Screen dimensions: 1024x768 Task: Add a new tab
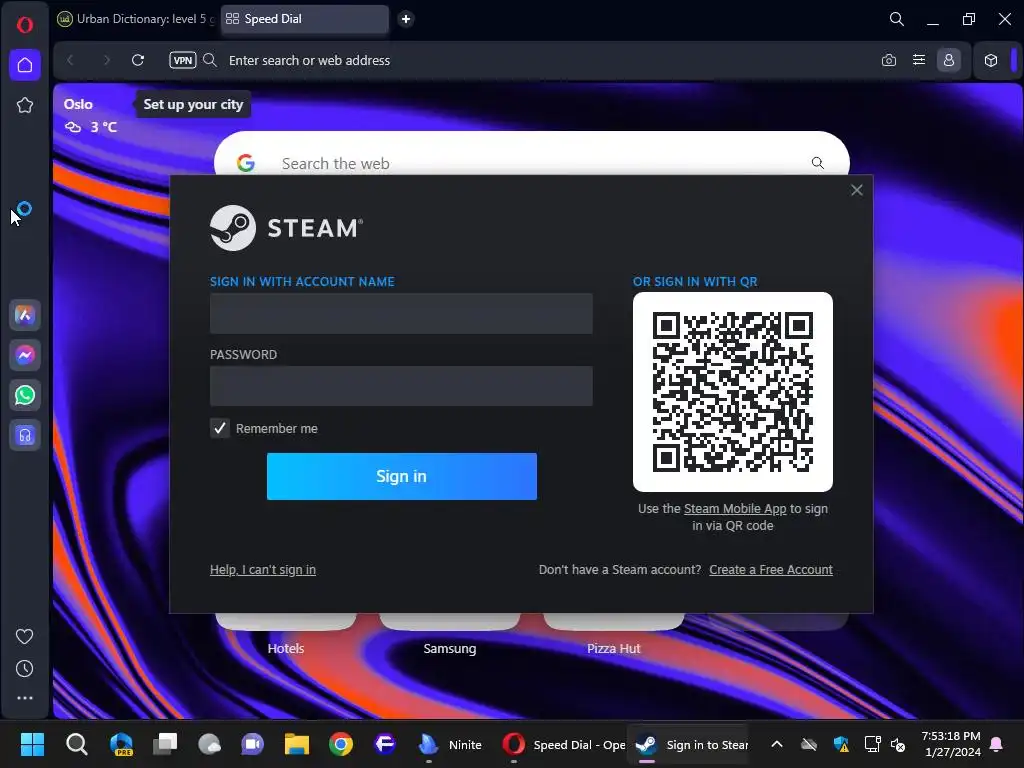406,19
